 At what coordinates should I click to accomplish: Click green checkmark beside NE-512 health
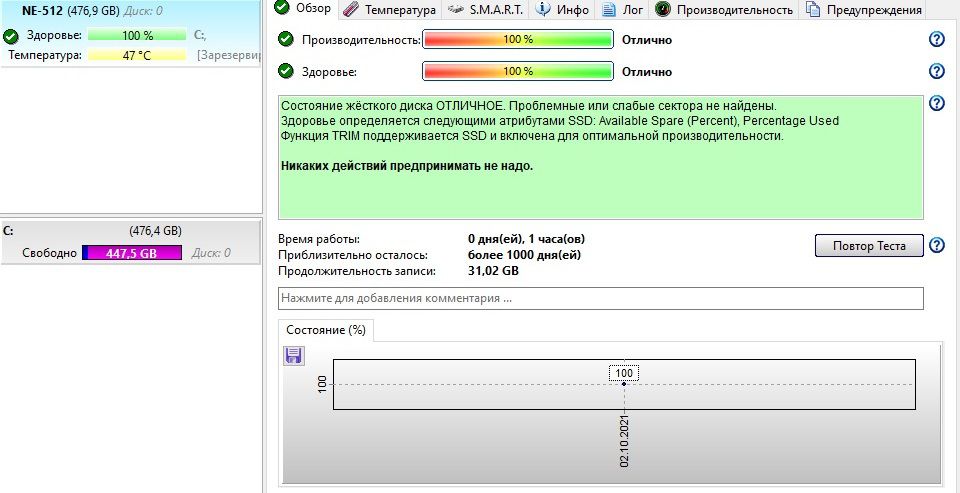(x=11, y=36)
